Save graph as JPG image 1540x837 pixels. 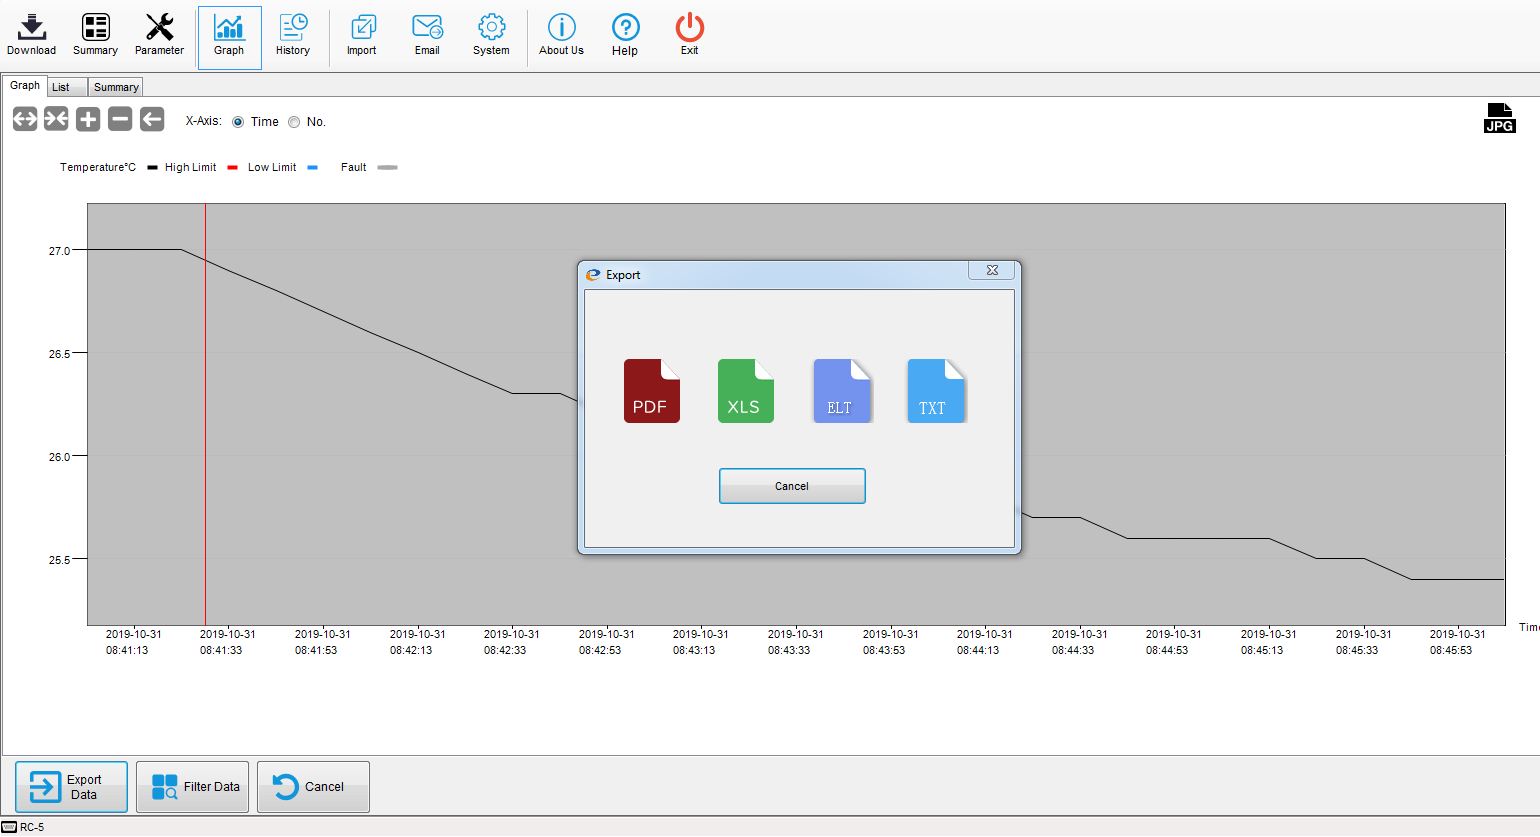[x=1499, y=118]
